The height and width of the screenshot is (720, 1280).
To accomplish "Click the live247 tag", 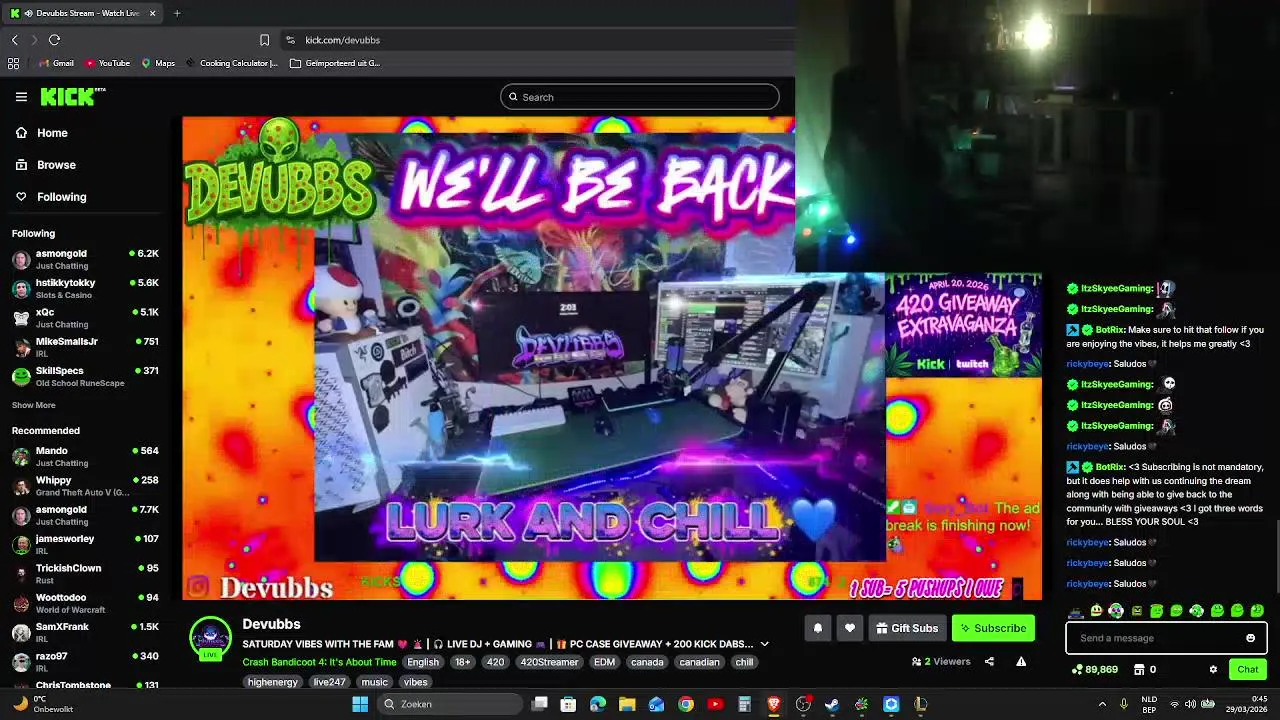I will pos(329,682).
